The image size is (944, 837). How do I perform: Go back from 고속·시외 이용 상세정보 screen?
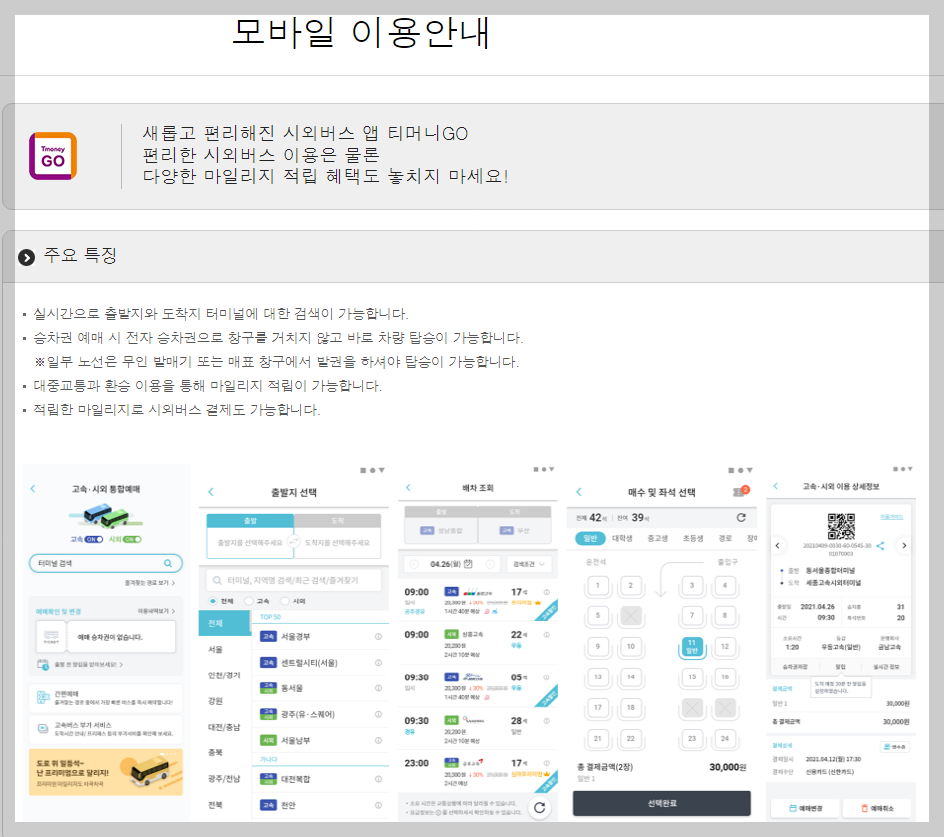(x=775, y=486)
